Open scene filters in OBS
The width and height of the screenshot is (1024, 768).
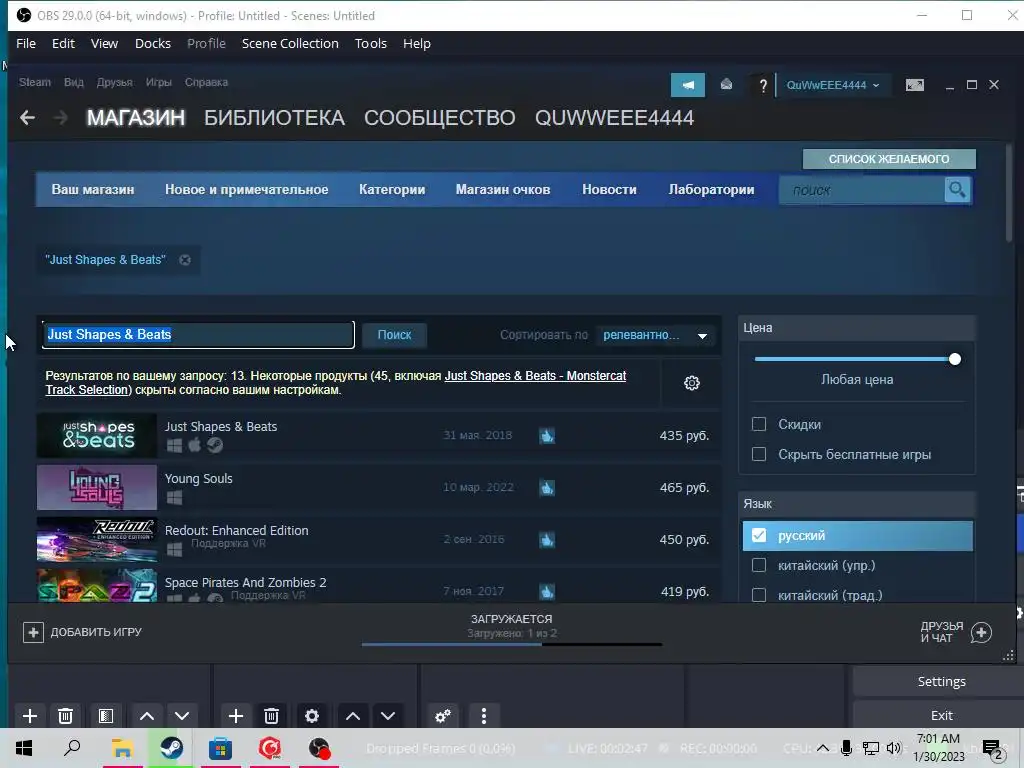click(x=106, y=716)
